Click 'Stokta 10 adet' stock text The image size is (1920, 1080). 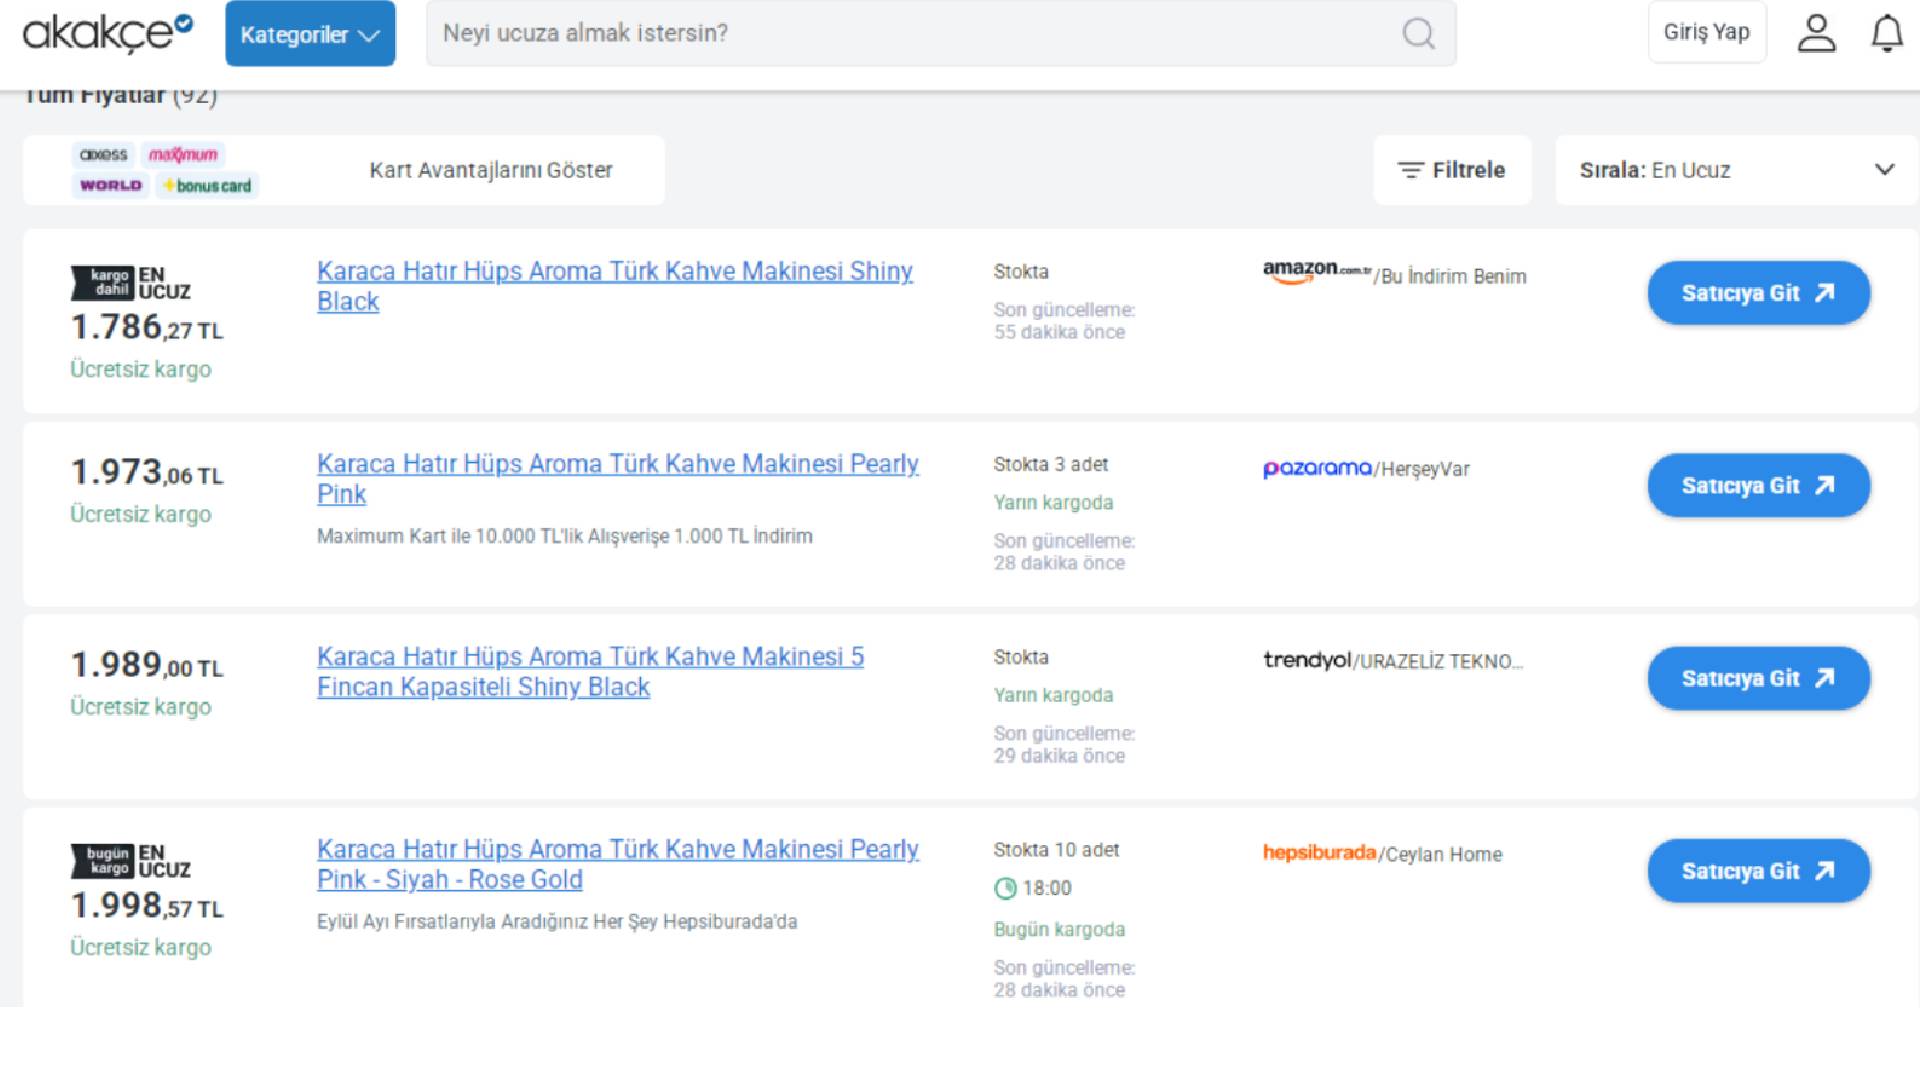pyautogui.click(x=1056, y=850)
